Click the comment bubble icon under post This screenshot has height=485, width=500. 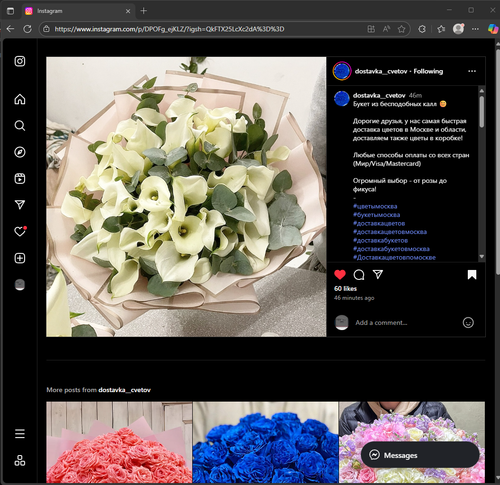[359, 275]
